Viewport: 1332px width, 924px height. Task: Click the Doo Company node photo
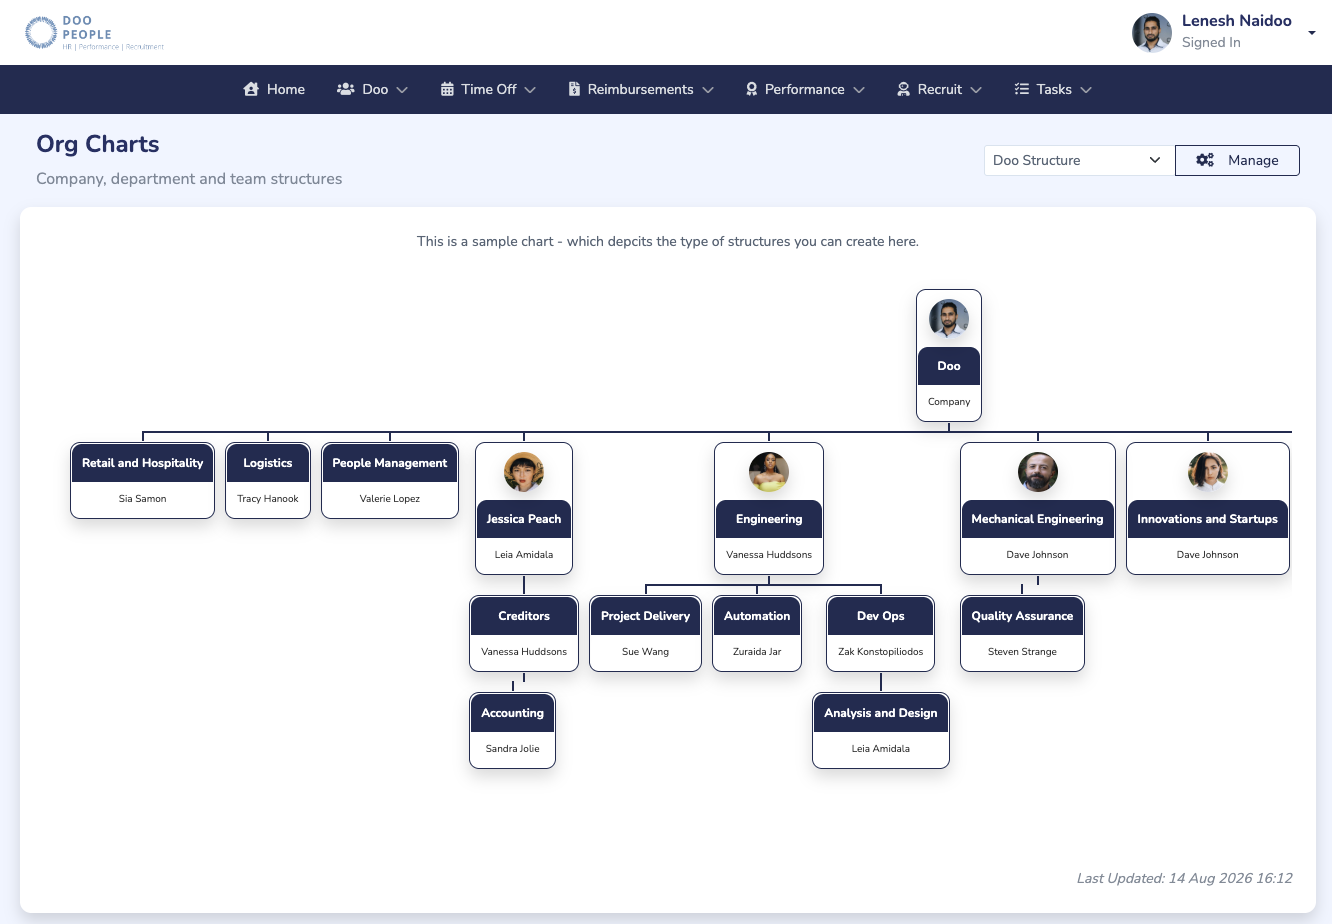(x=949, y=319)
